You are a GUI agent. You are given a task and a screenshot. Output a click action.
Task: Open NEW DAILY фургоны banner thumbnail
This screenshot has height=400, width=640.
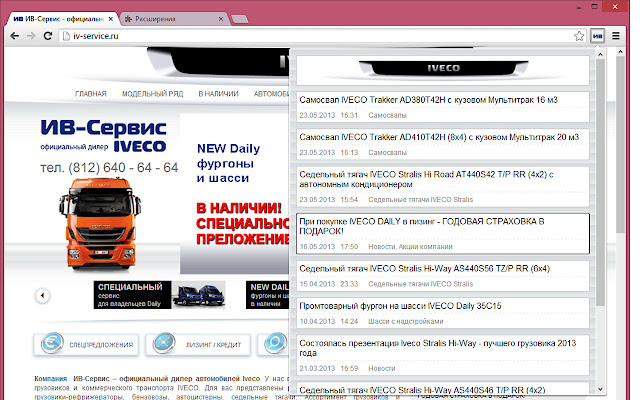(x=267, y=295)
